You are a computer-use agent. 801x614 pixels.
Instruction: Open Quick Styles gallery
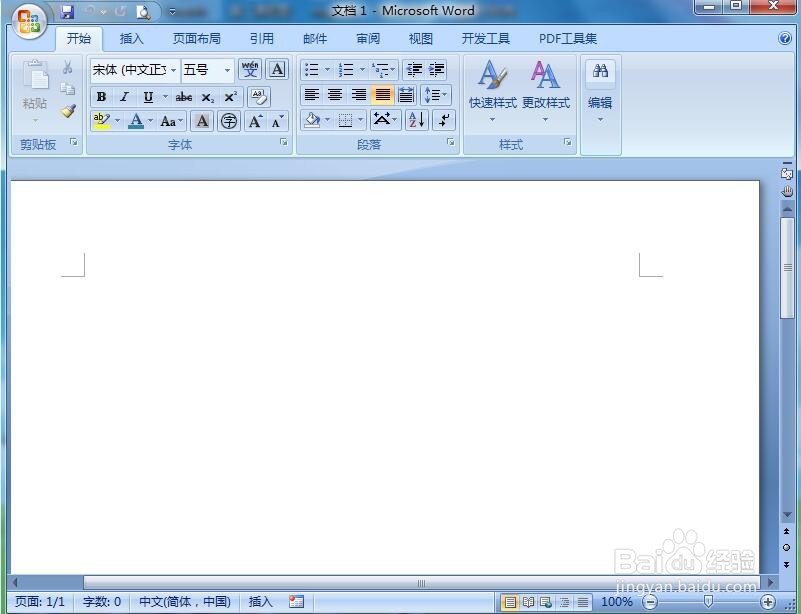(x=492, y=92)
